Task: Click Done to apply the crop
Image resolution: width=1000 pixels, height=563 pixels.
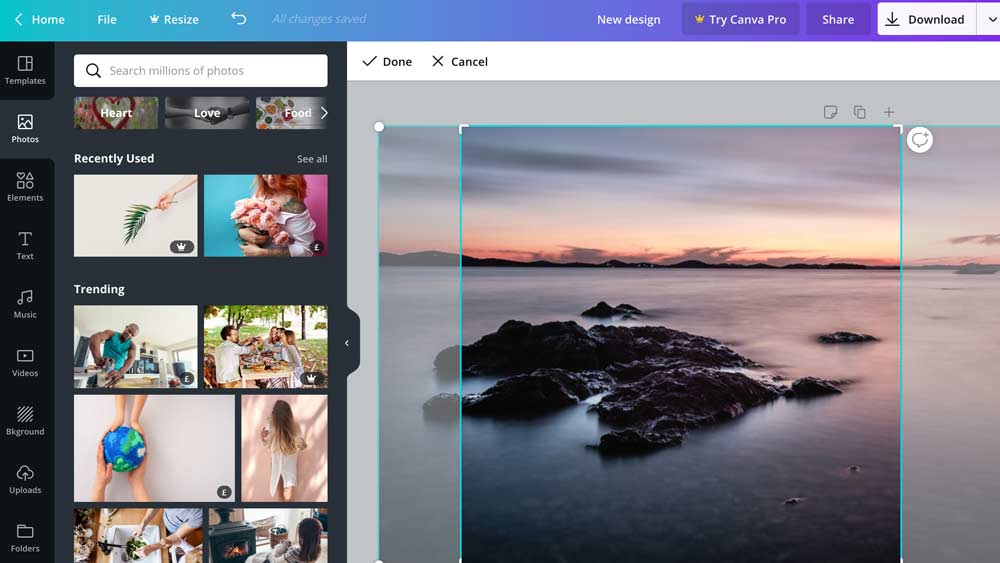Action: 387,61
